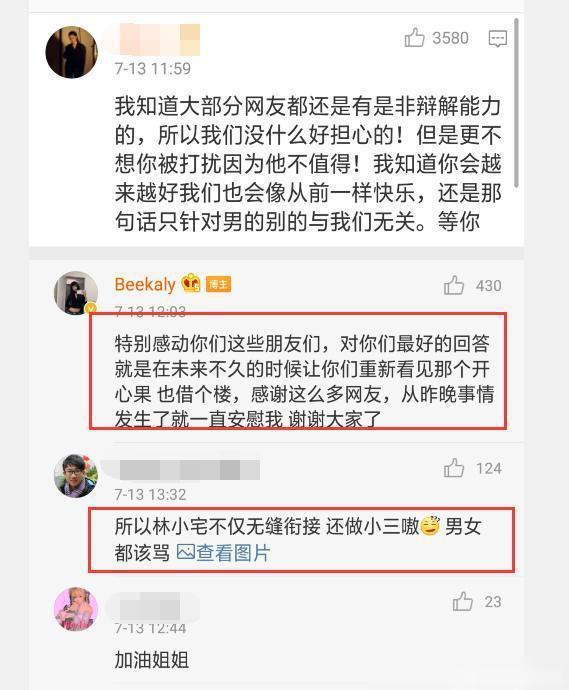The width and height of the screenshot is (569, 690).
Task: Click the vertical scrollbar on the right
Action: pyautogui.click(x=517, y=102)
